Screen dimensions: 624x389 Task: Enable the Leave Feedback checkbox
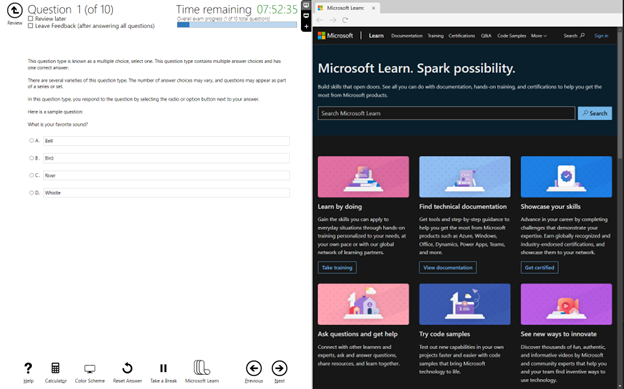pyautogui.click(x=31, y=26)
